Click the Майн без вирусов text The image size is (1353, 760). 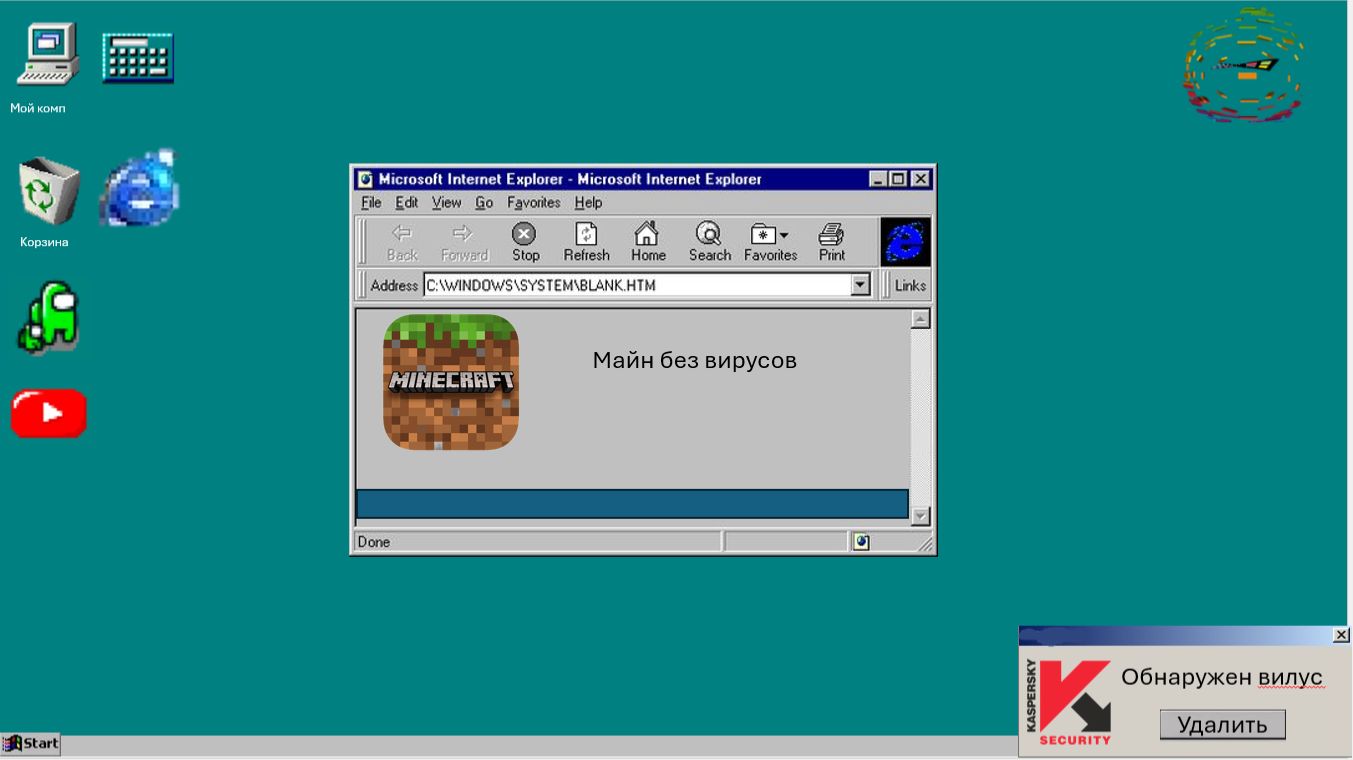[x=694, y=360]
